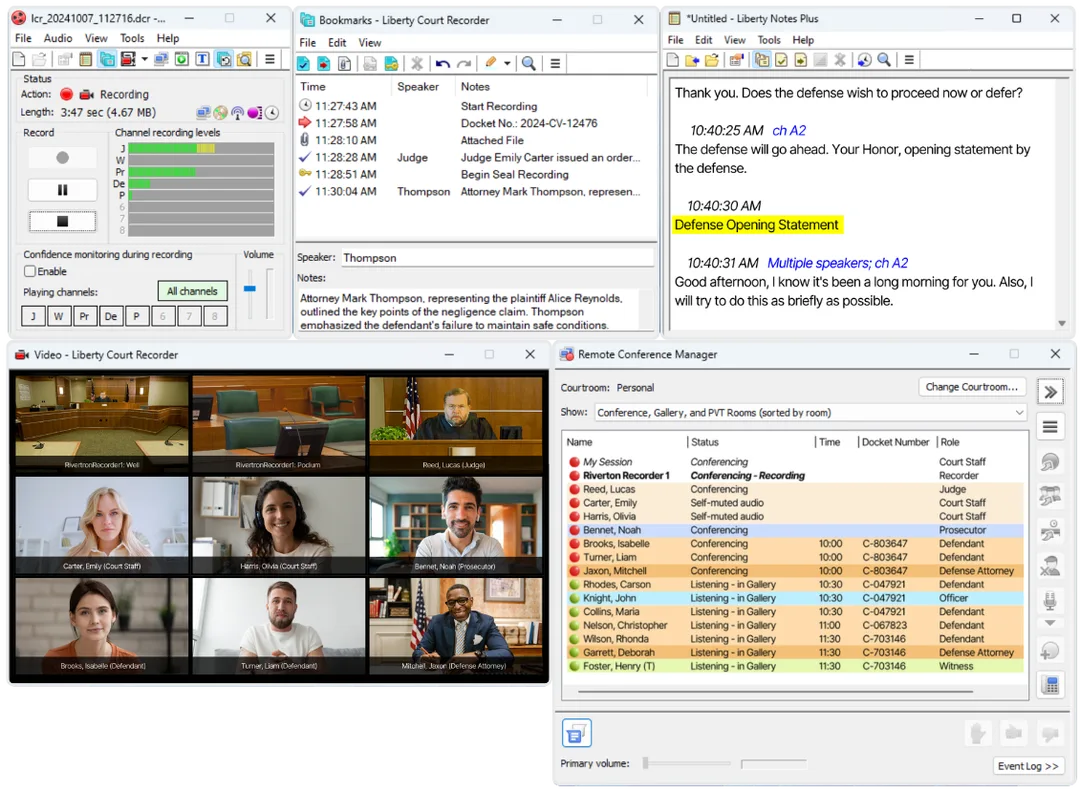The width and height of the screenshot is (1080, 792).
Task: Click the magnifier search icon in the recorder toolbar
Action: click(x=244, y=59)
